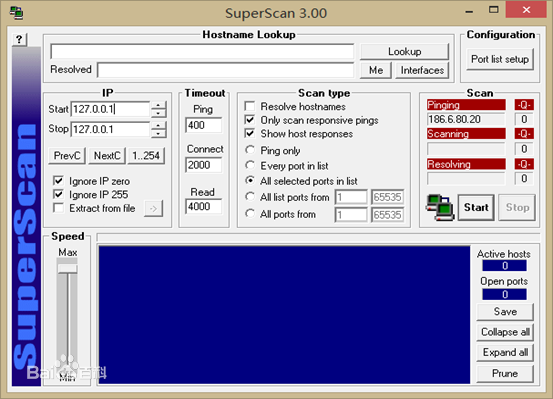Decrease Start IP with down spinner arrow
The height and width of the screenshot is (399, 553).
(158, 113)
